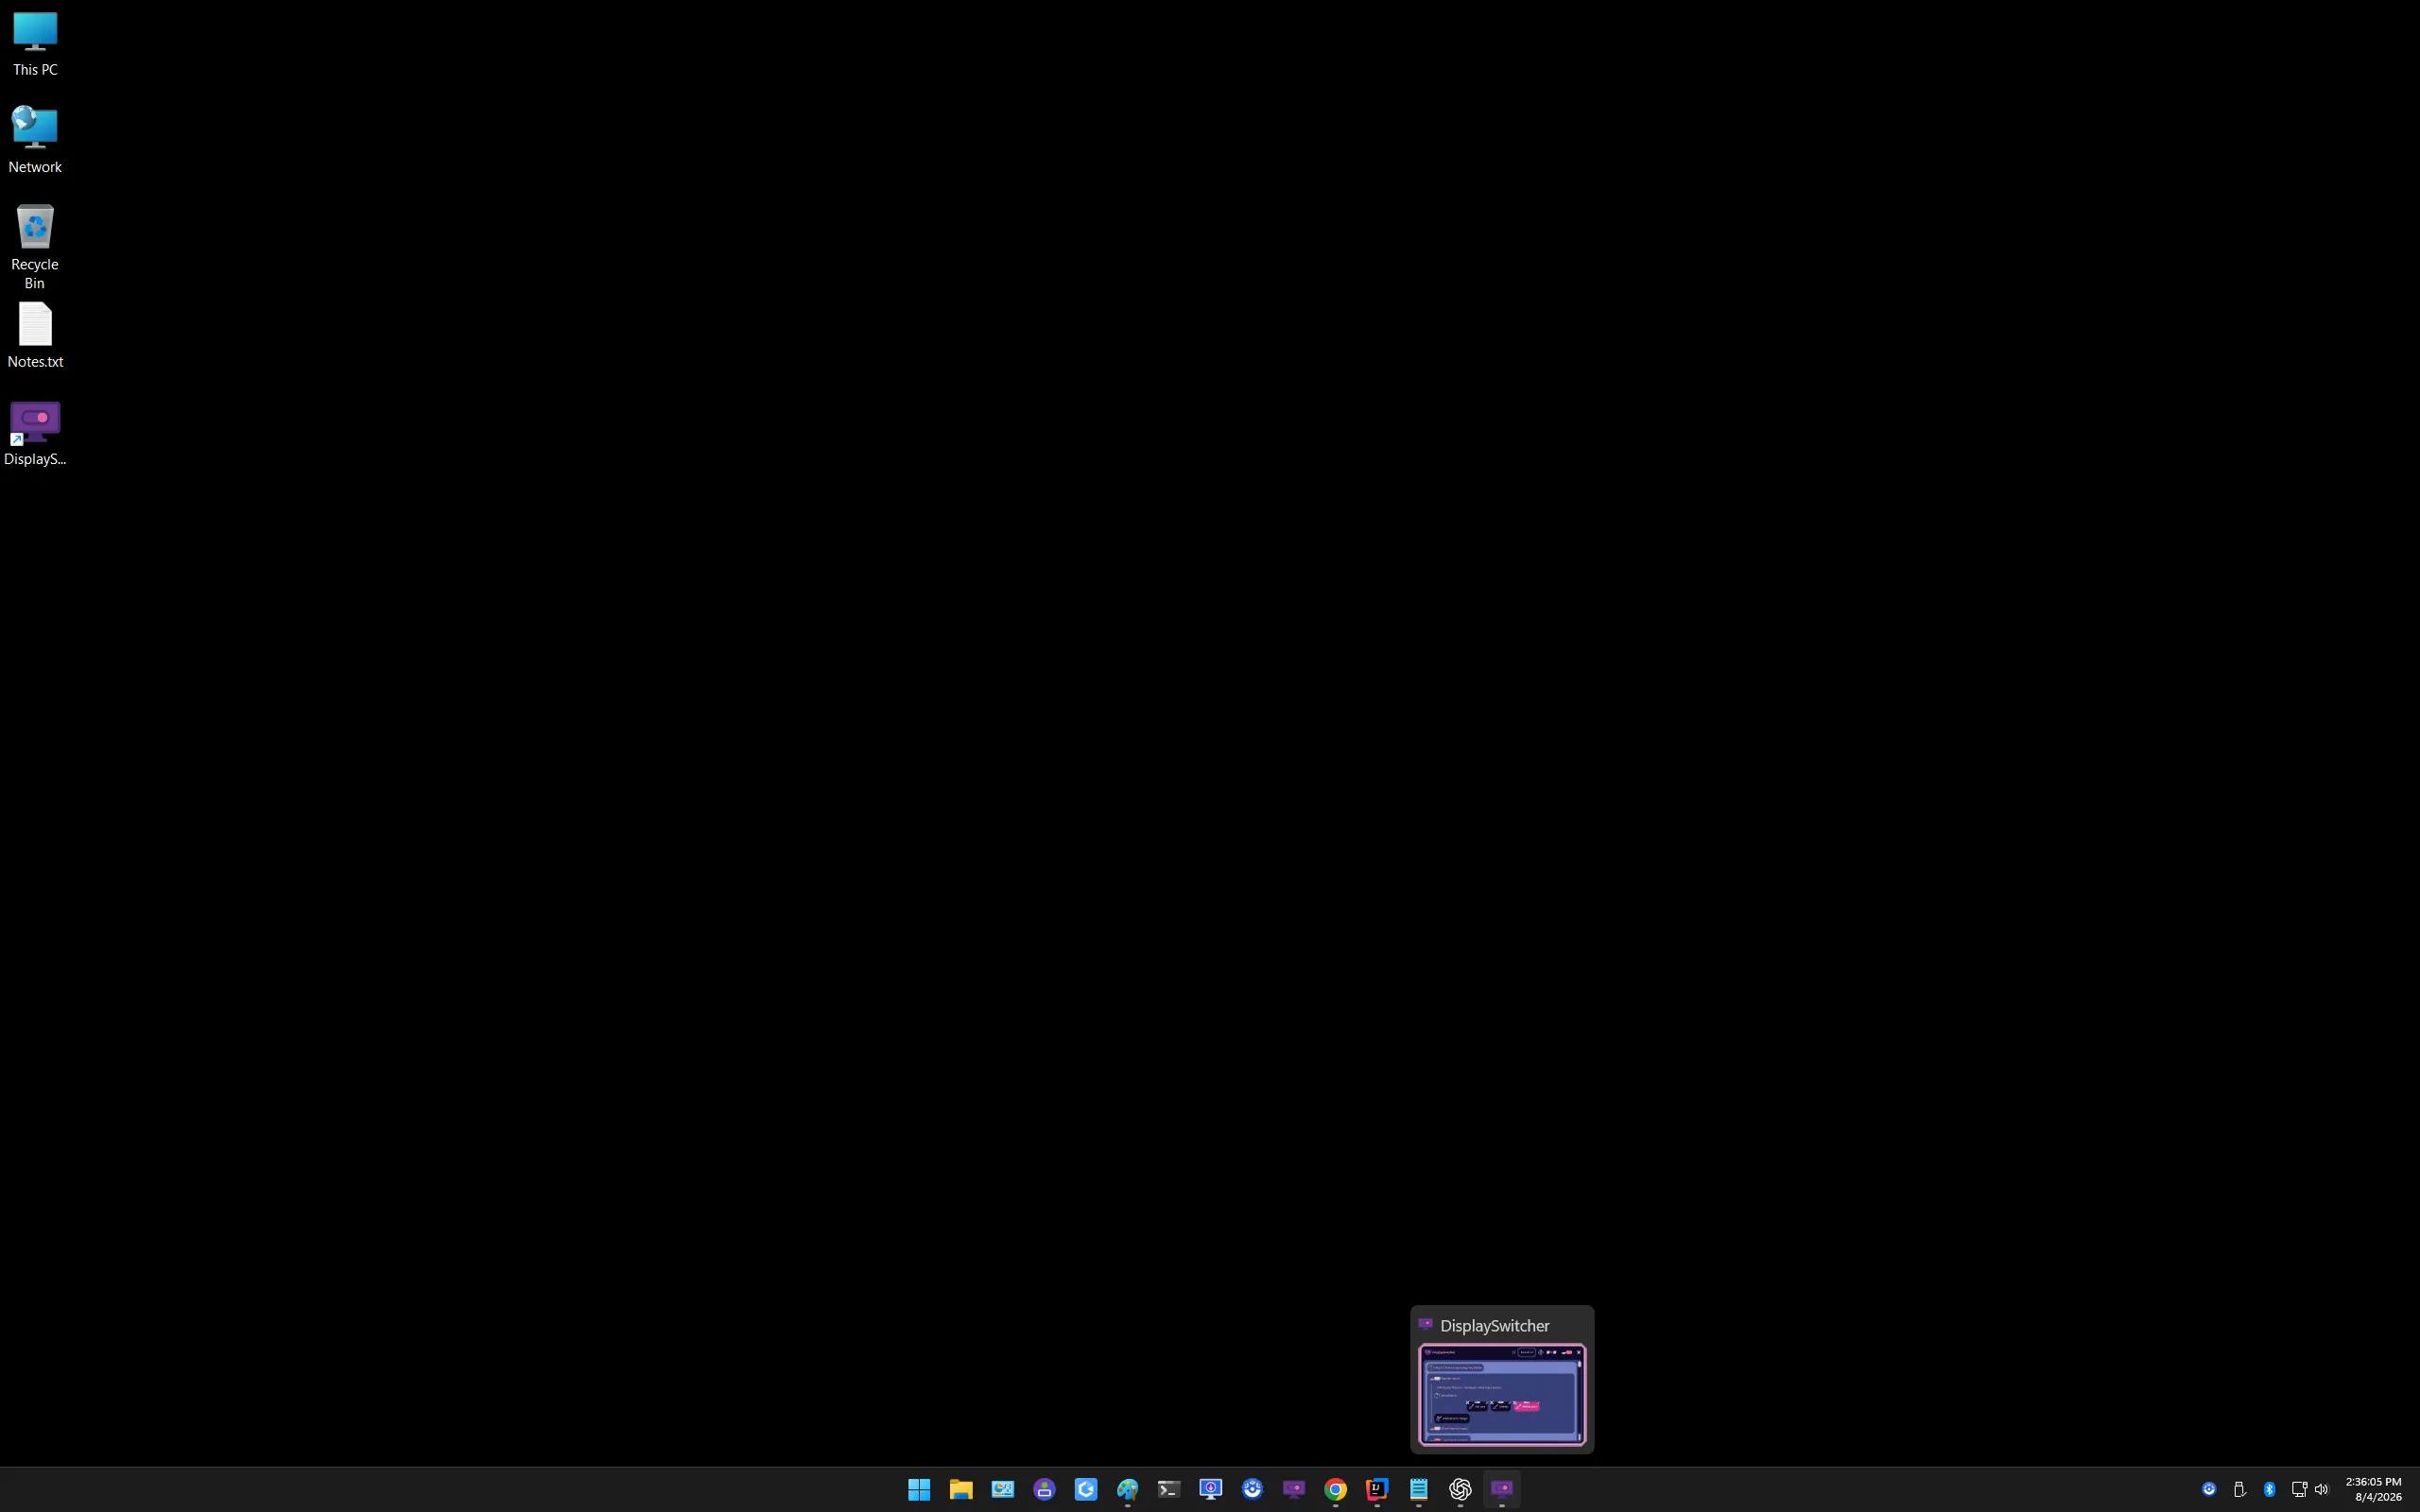Screen dimensions: 2420x1512
Task: Click the Safely Remove Hardware USB tray icon
Action: coord(2239,1489)
